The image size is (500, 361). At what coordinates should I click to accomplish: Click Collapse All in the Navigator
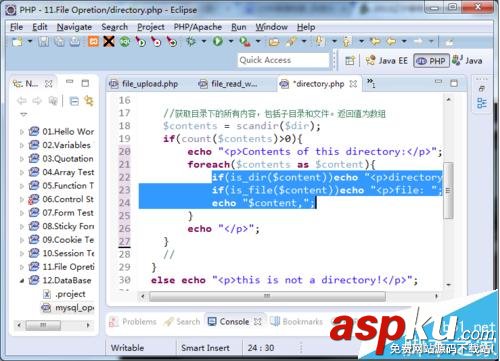pos(74,101)
